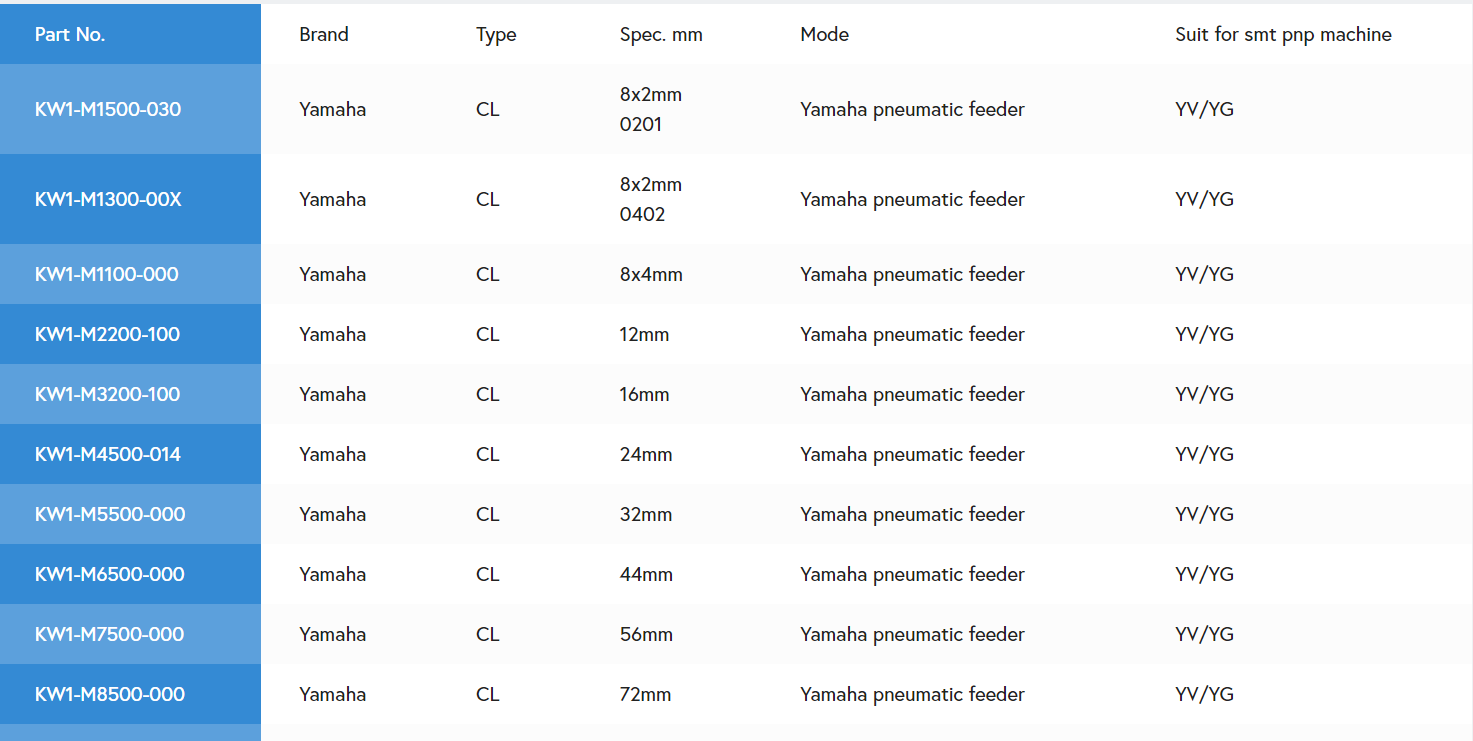The height and width of the screenshot is (741, 1473).
Task: Click Suit for smt pnp machine header
Action: pos(1283,35)
